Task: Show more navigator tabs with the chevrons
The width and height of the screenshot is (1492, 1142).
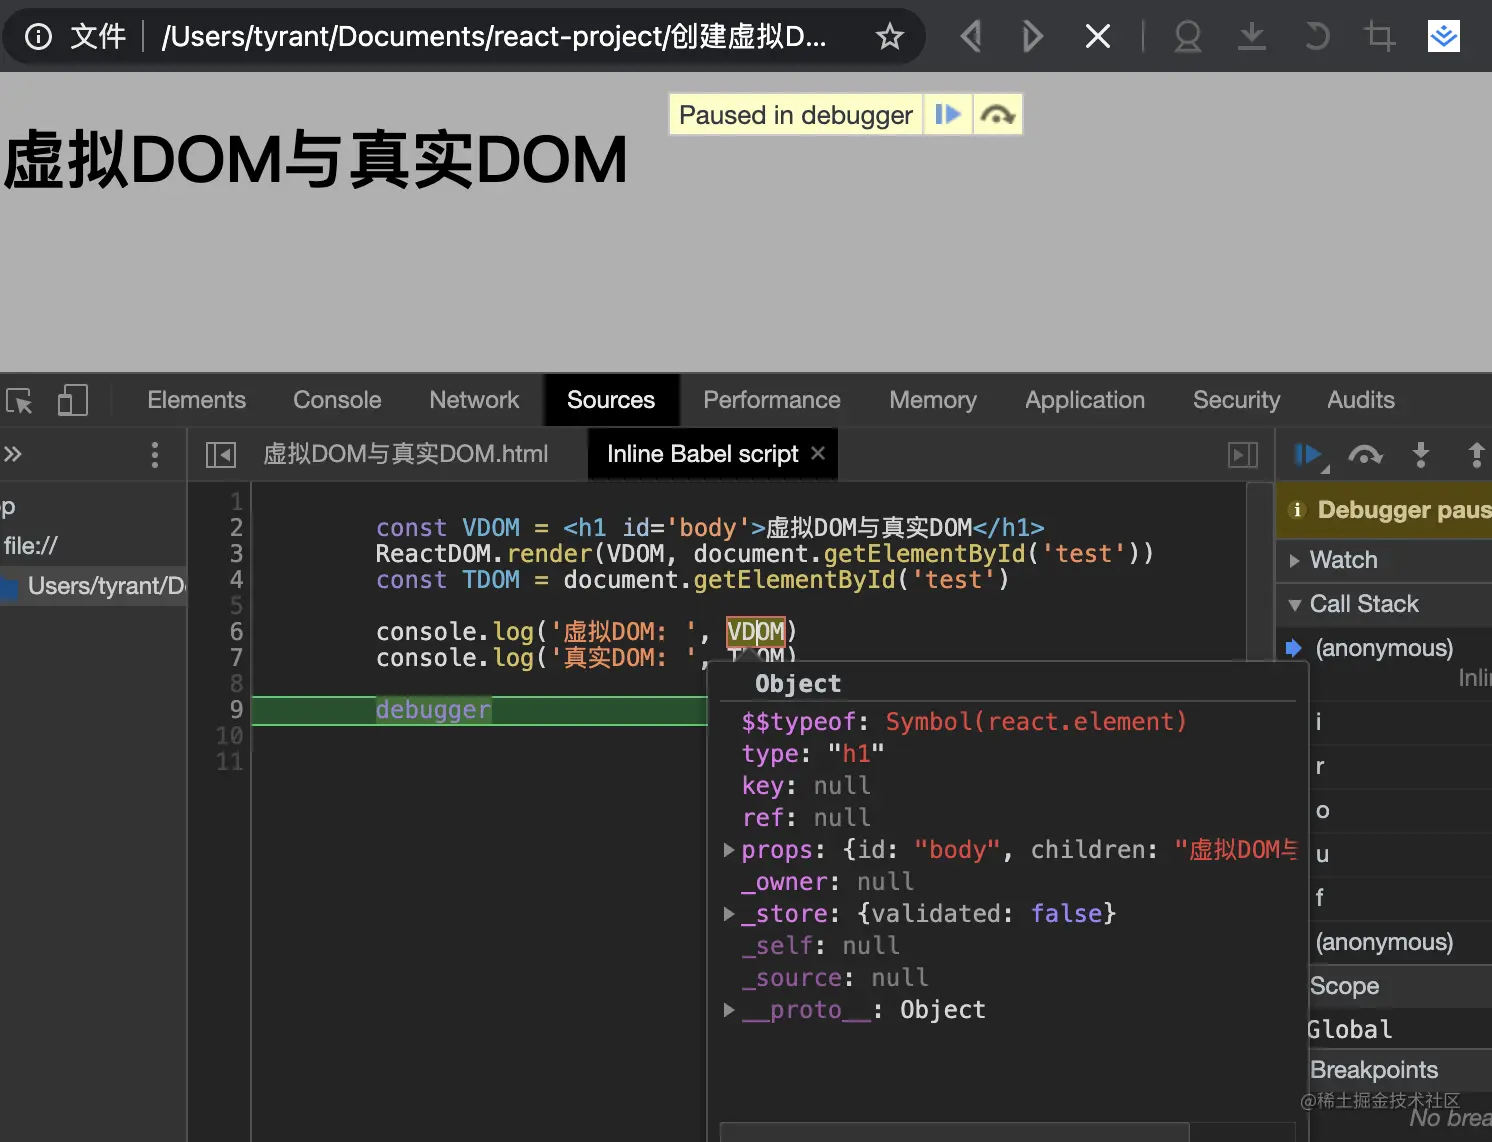Action: [12, 454]
